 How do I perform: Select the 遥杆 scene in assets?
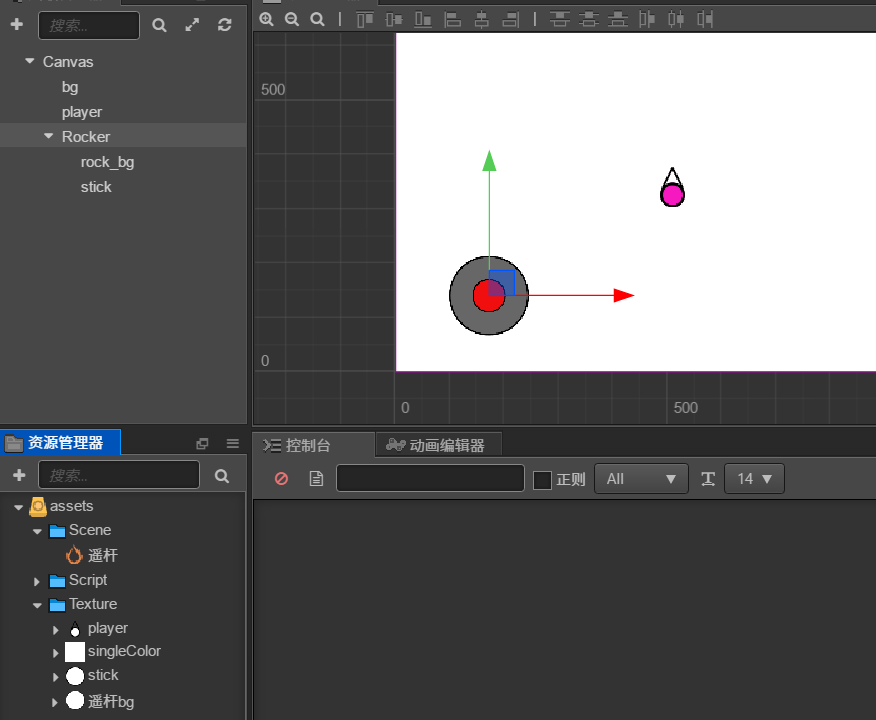tap(100, 555)
